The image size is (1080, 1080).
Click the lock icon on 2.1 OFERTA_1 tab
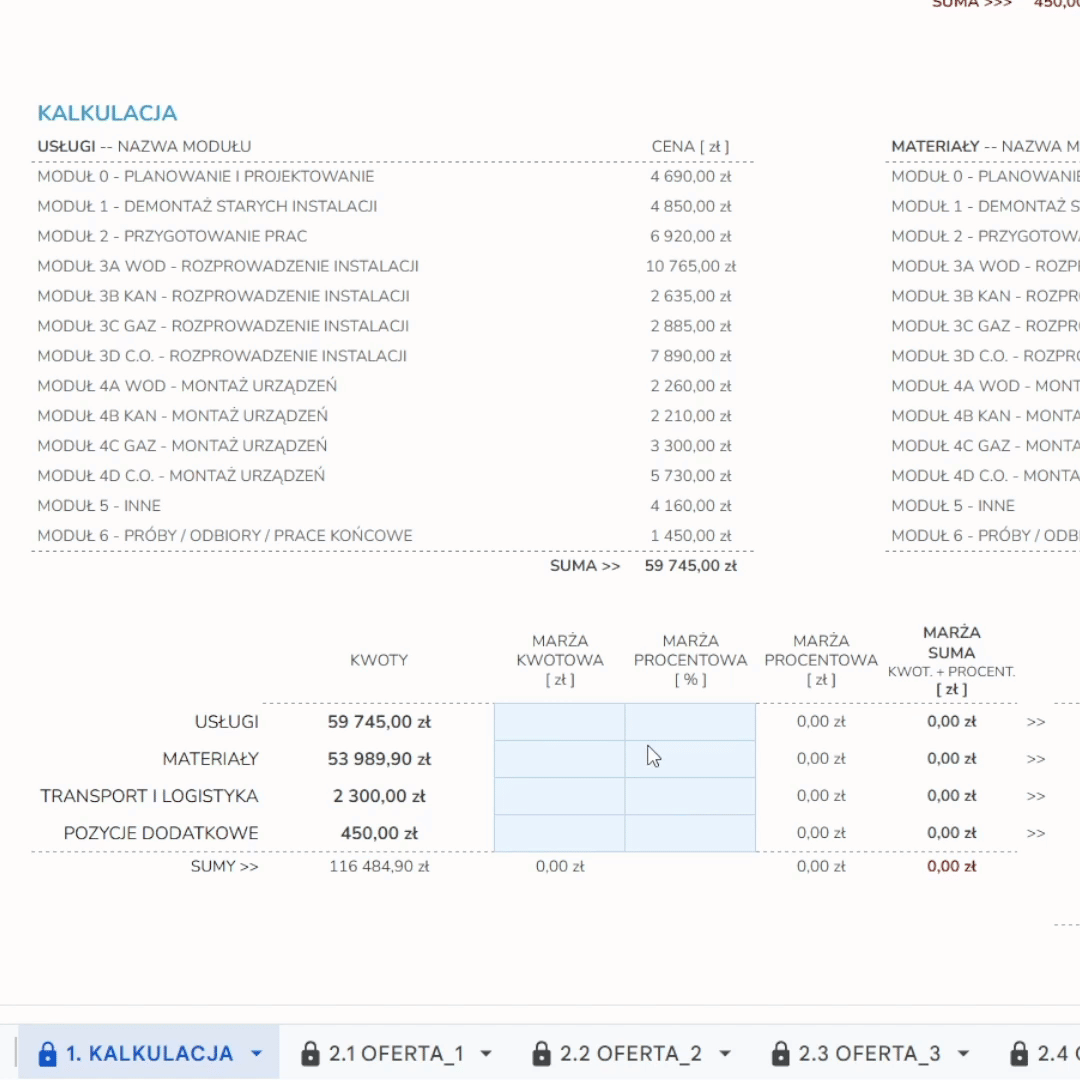click(310, 1054)
